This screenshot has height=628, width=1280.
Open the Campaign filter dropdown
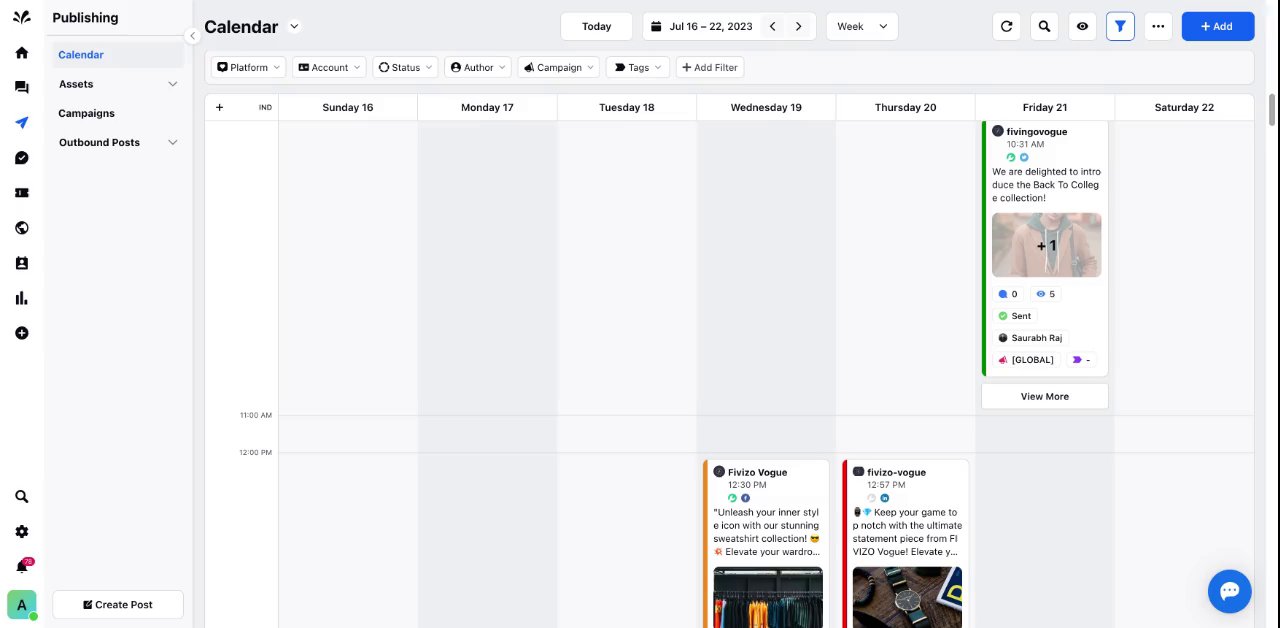pos(558,67)
